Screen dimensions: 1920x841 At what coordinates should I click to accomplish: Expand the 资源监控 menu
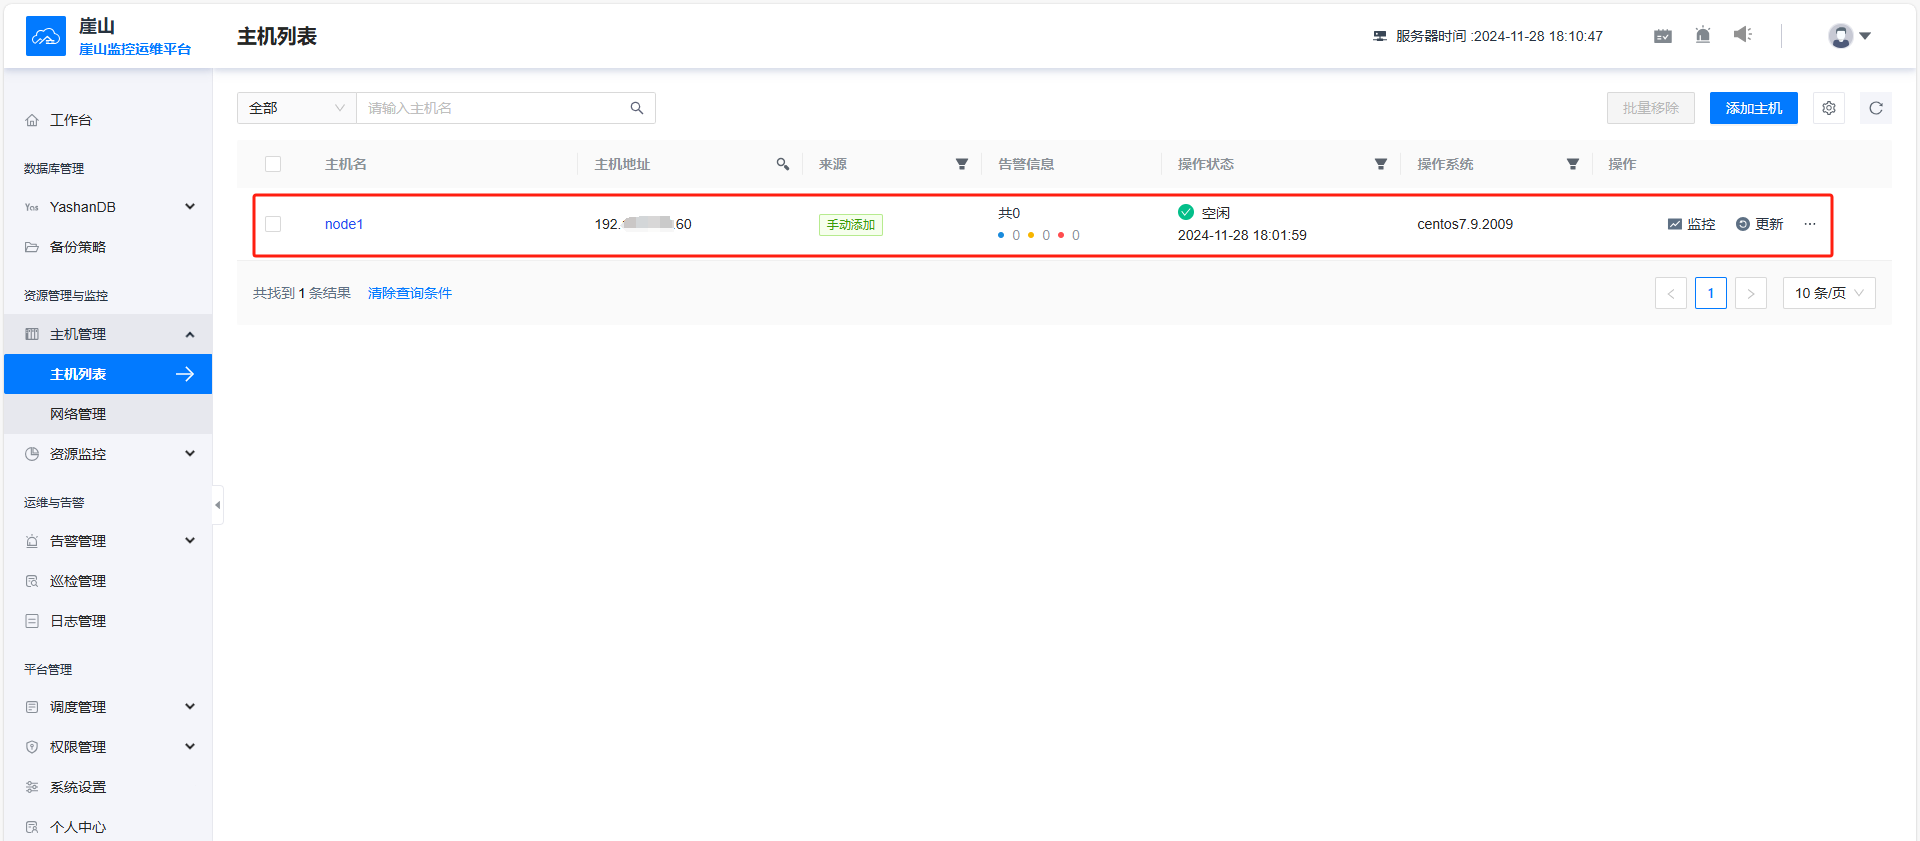(x=108, y=454)
